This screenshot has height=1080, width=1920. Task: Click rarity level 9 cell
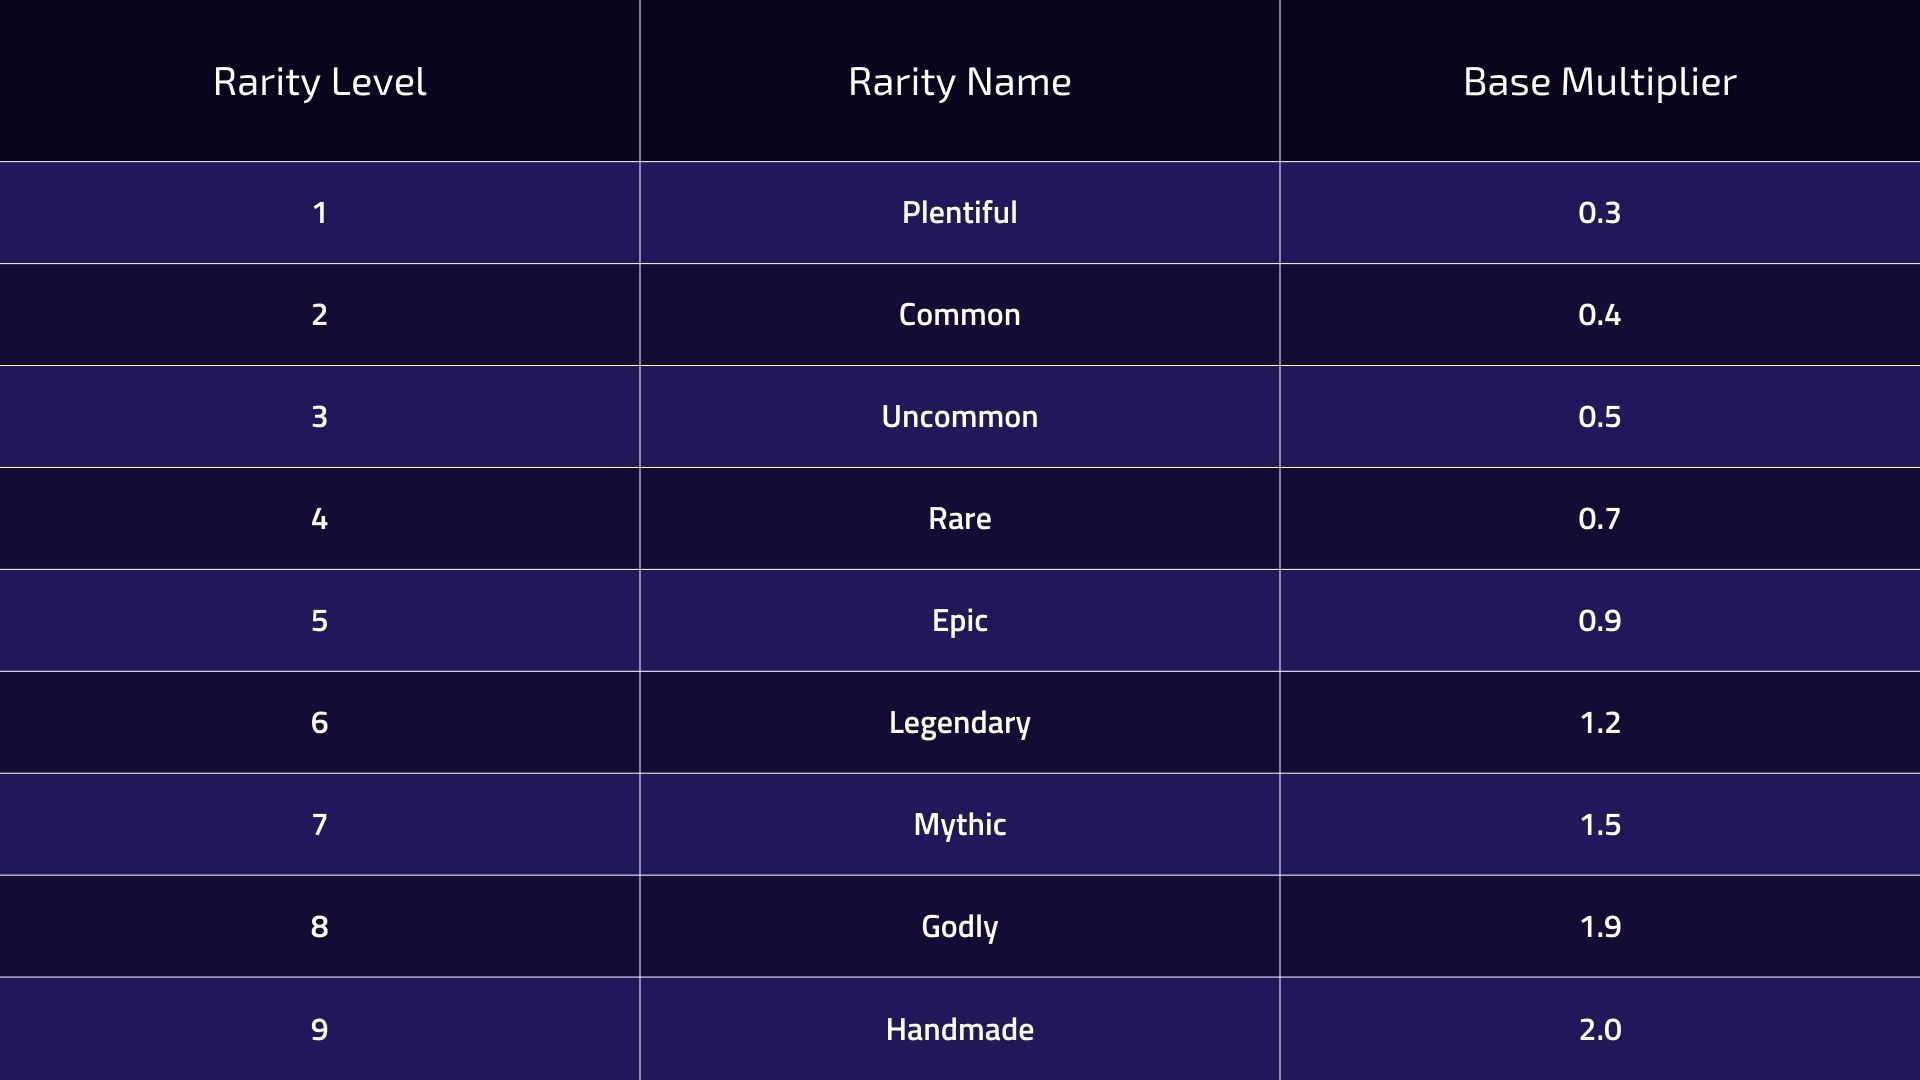[x=319, y=1029]
